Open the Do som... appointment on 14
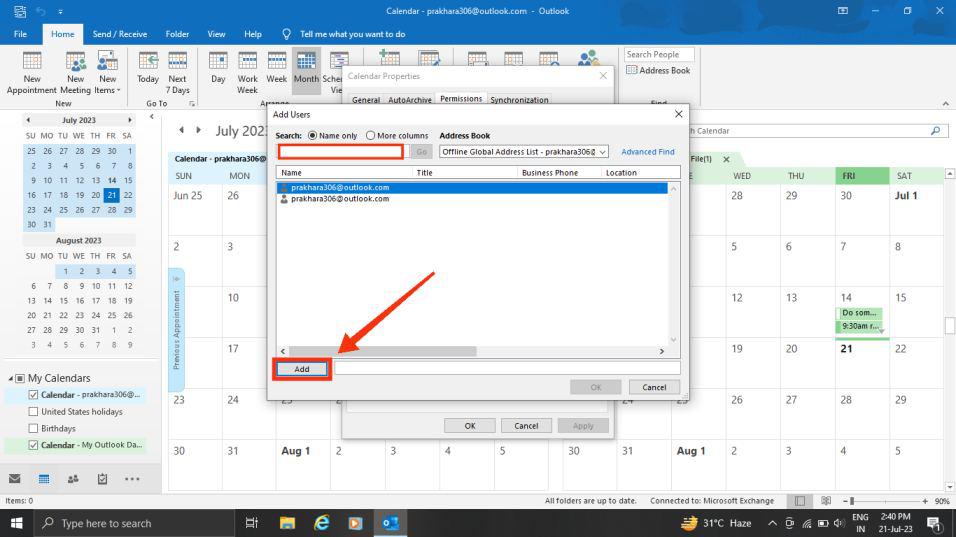Viewport: 956px width, 537px height. coord(858,313)
